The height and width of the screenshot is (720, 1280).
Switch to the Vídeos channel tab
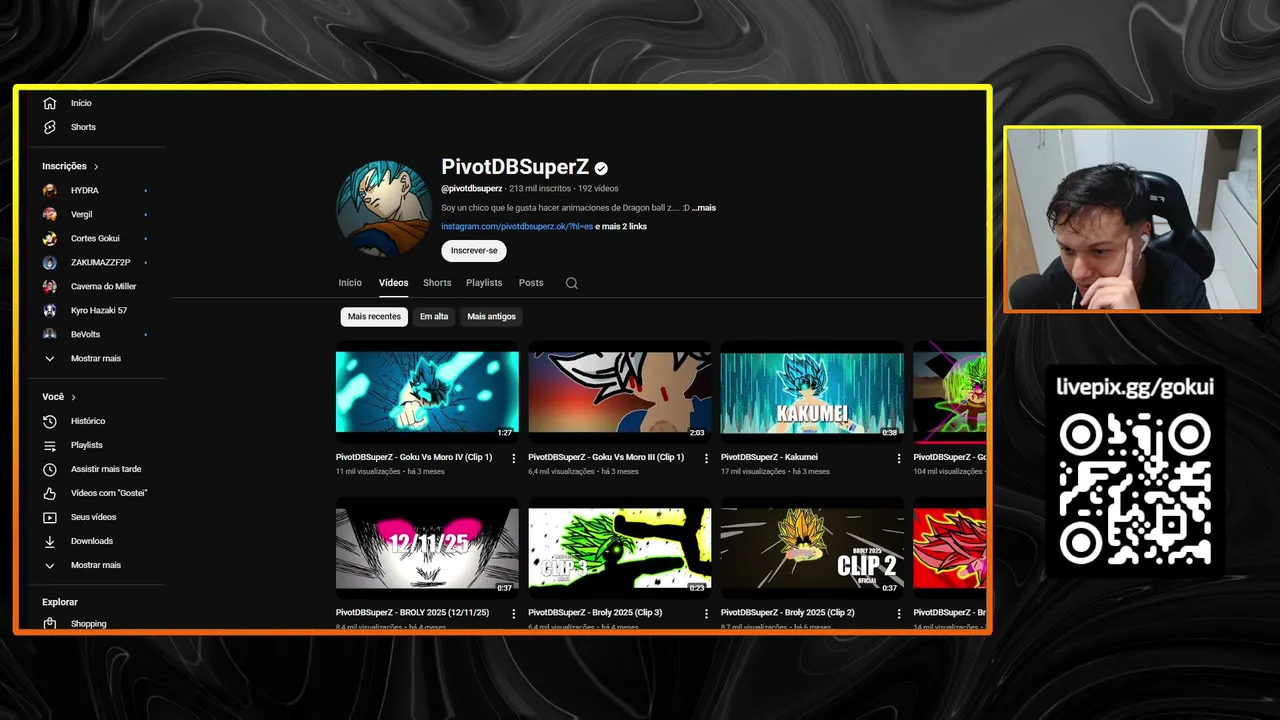click(x=393, y=283)
